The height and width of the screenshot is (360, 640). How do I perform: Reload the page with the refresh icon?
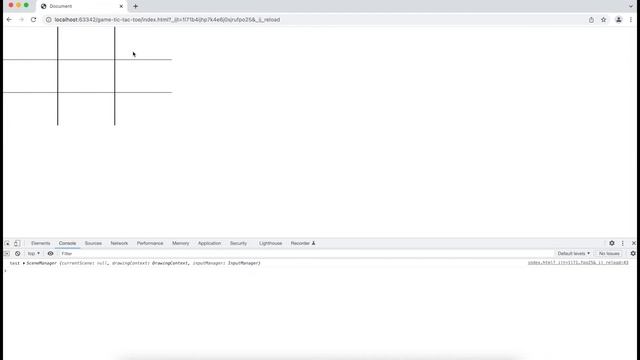click(x=33, y=20)
